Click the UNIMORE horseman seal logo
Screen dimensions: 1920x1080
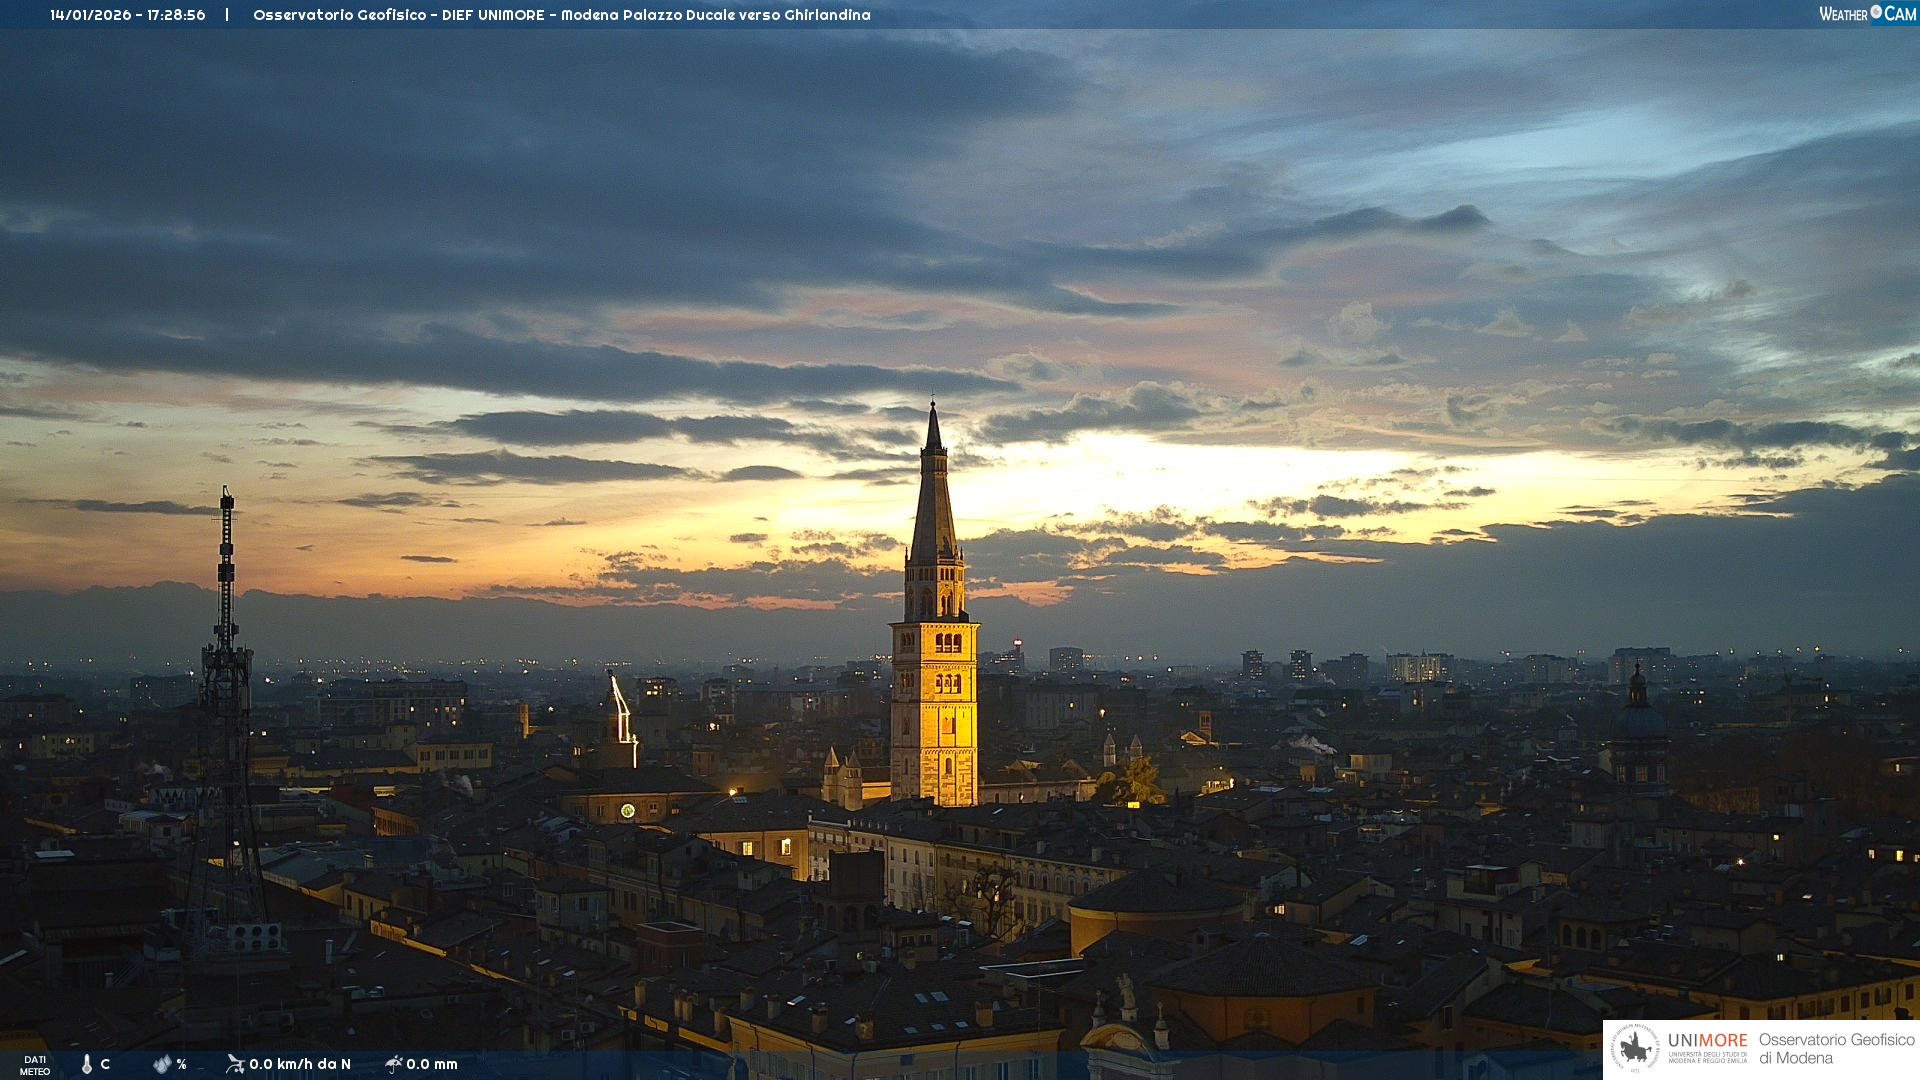(1635, 1049)
